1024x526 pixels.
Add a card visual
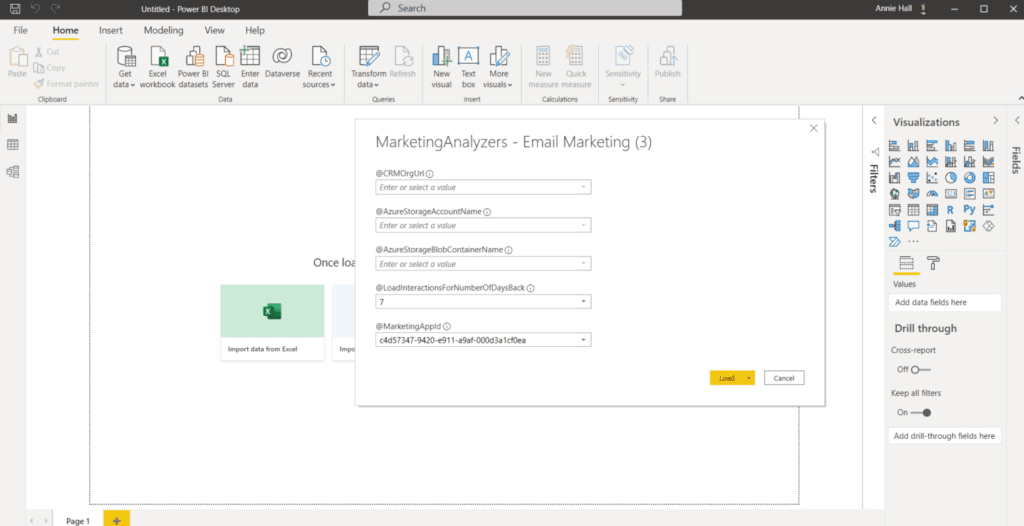951,194
